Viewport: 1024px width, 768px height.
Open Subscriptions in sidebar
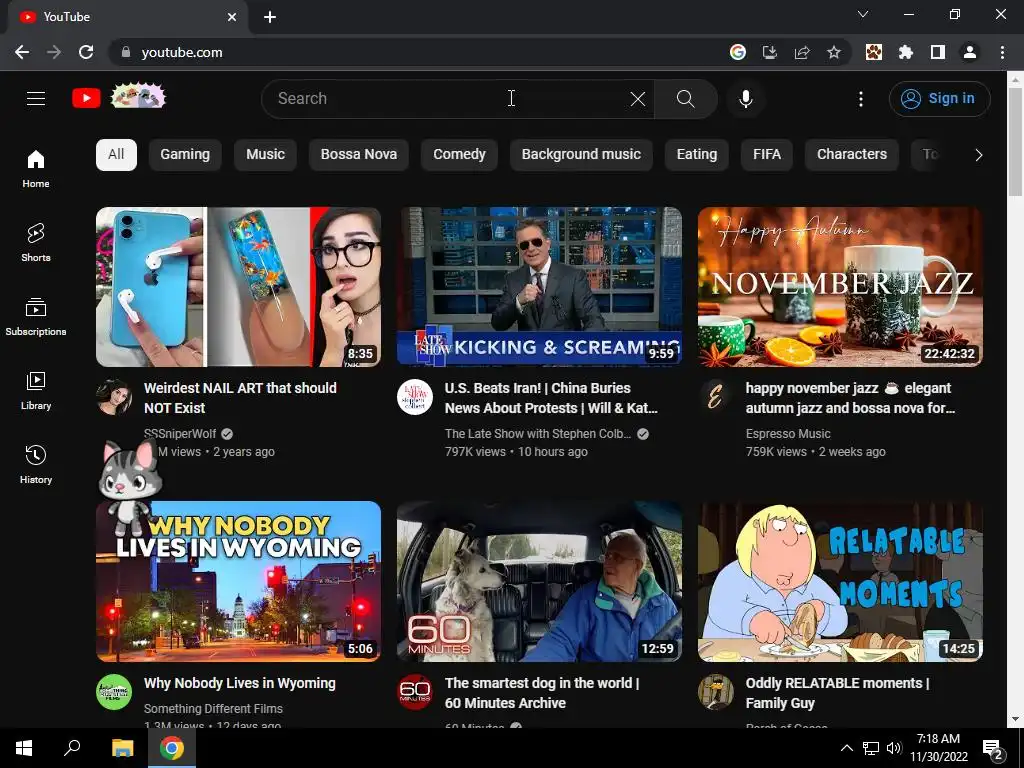click(x=36, y=317)
